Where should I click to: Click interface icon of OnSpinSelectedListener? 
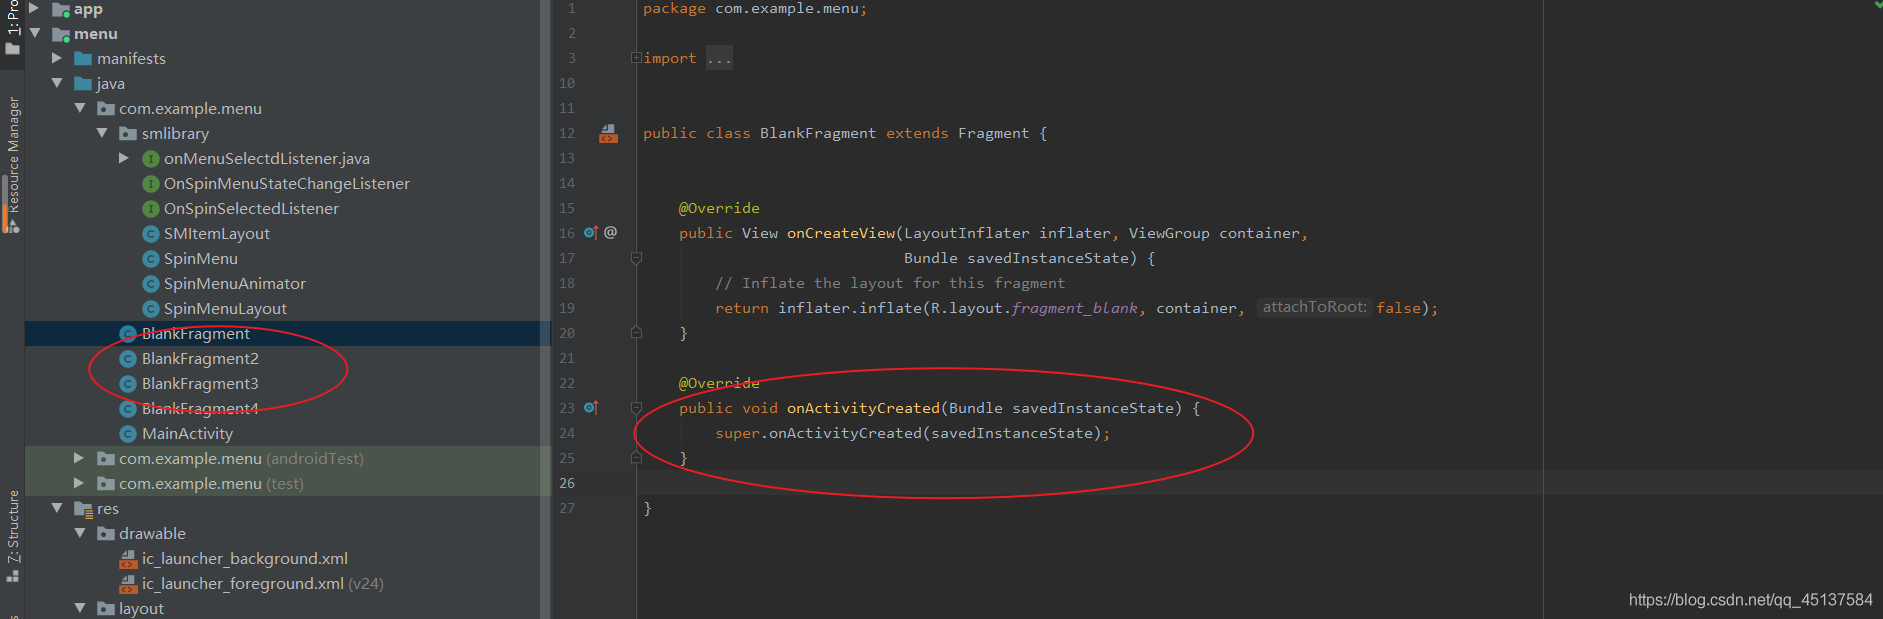(x=151, y=208)
